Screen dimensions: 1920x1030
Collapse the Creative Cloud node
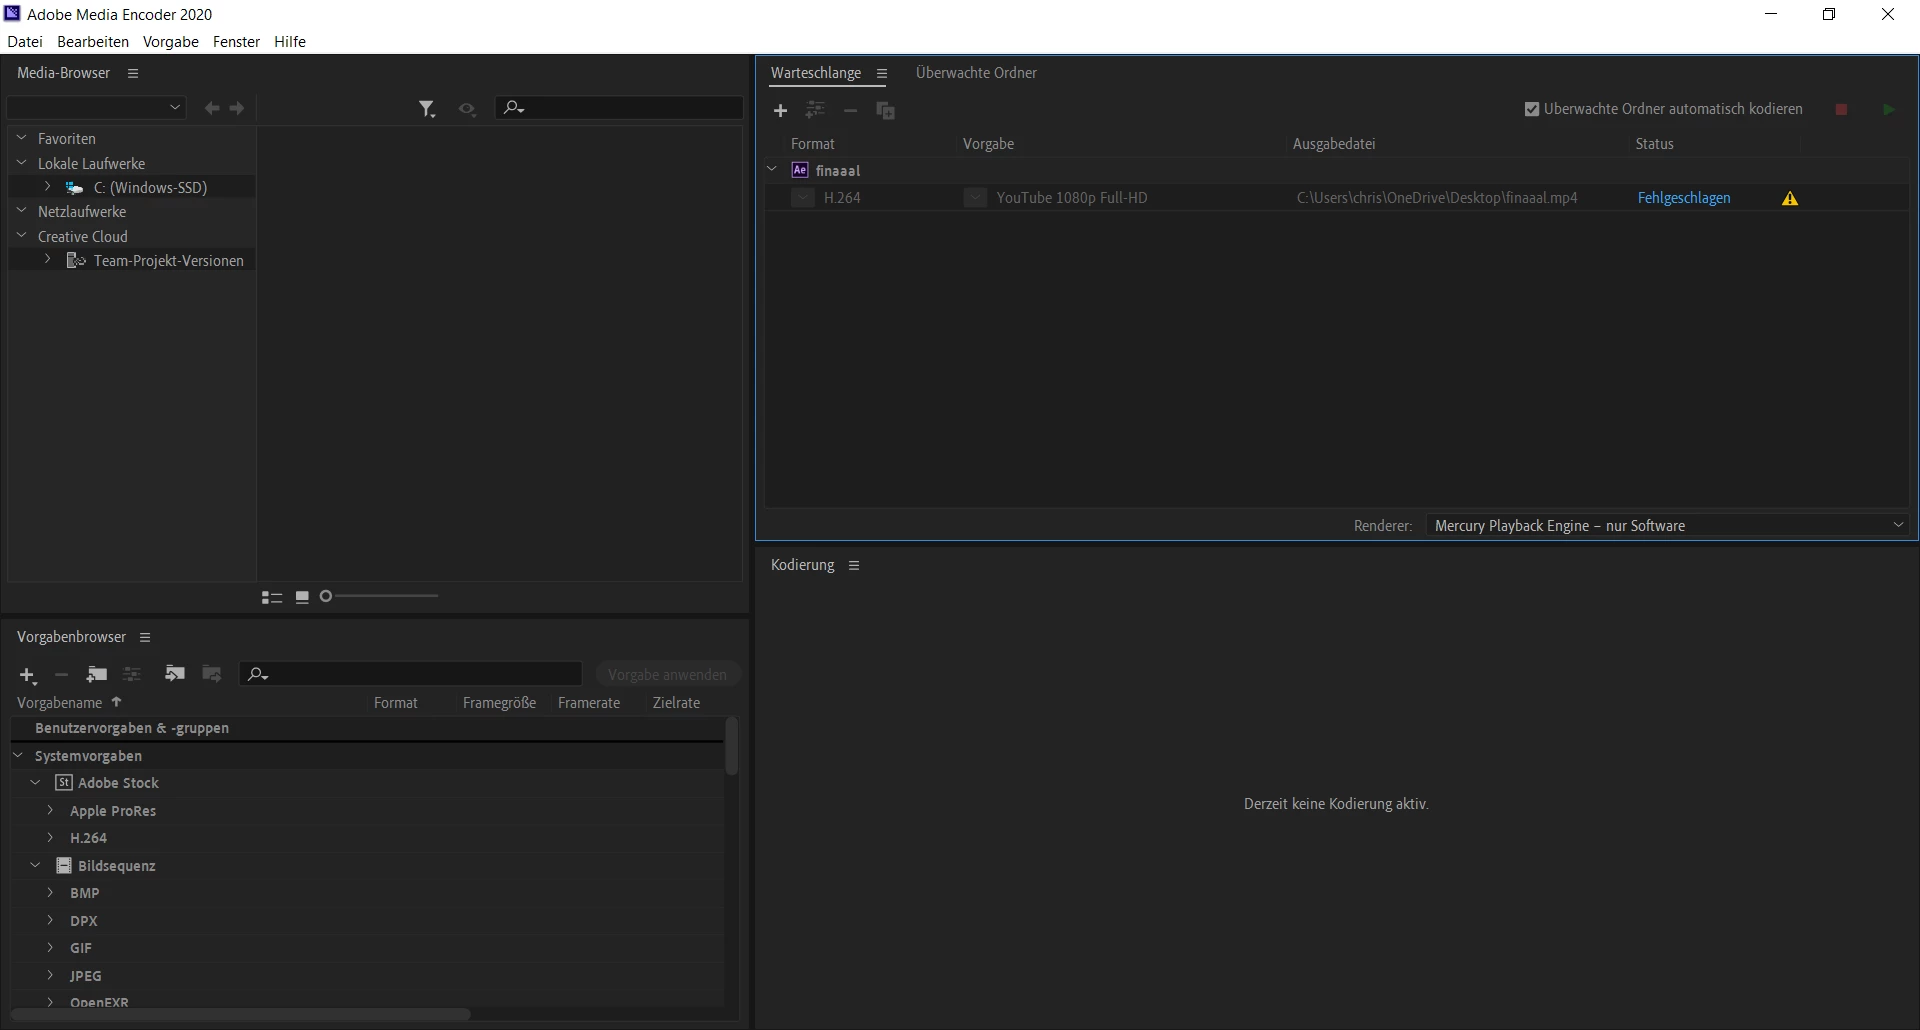[22, 236]
